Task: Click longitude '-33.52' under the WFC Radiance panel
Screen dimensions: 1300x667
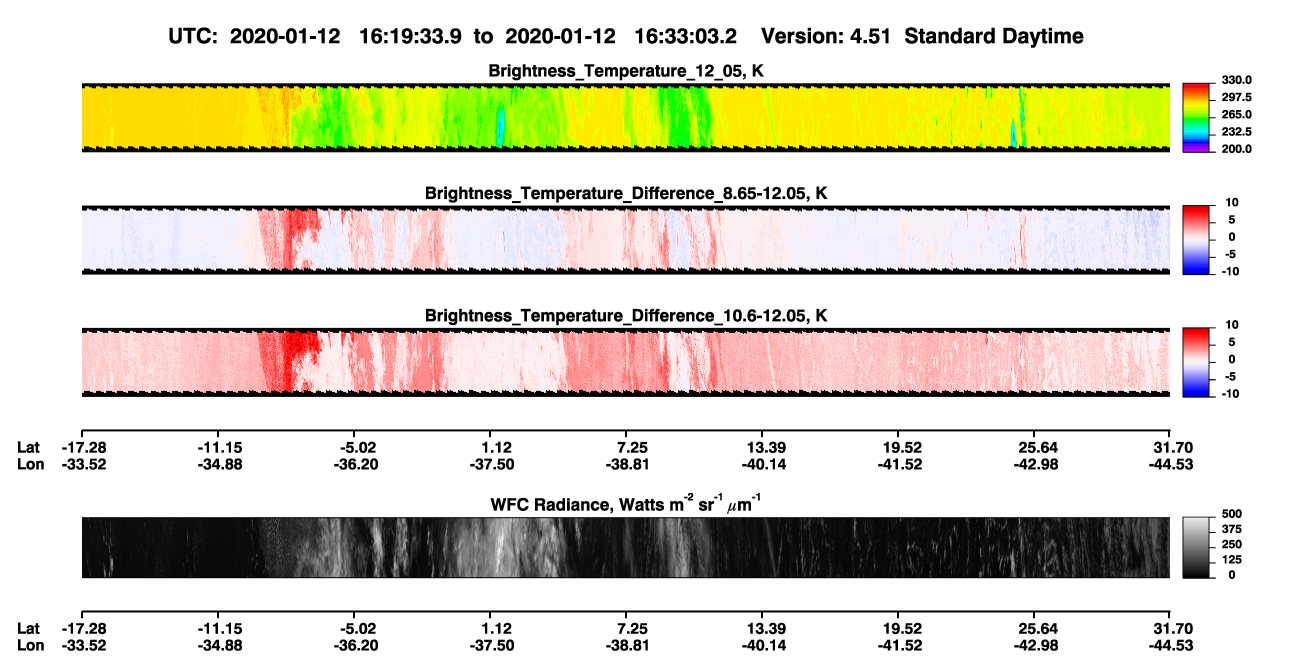Action: [x=85, y=646]
